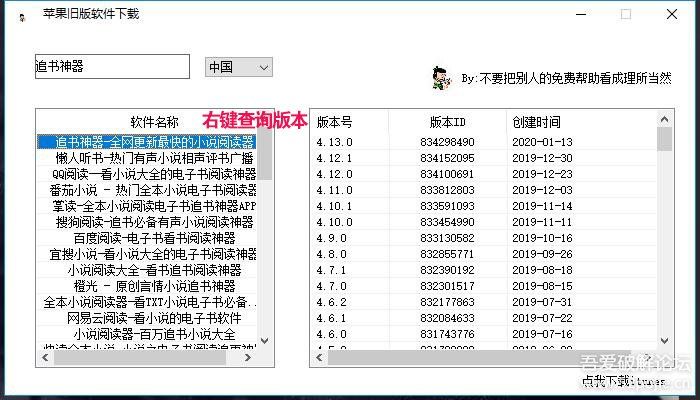The width and height of the screenshot is (700, 400).
Task: Select version 4.6.0 row
Action: click(x=483, y=334)
